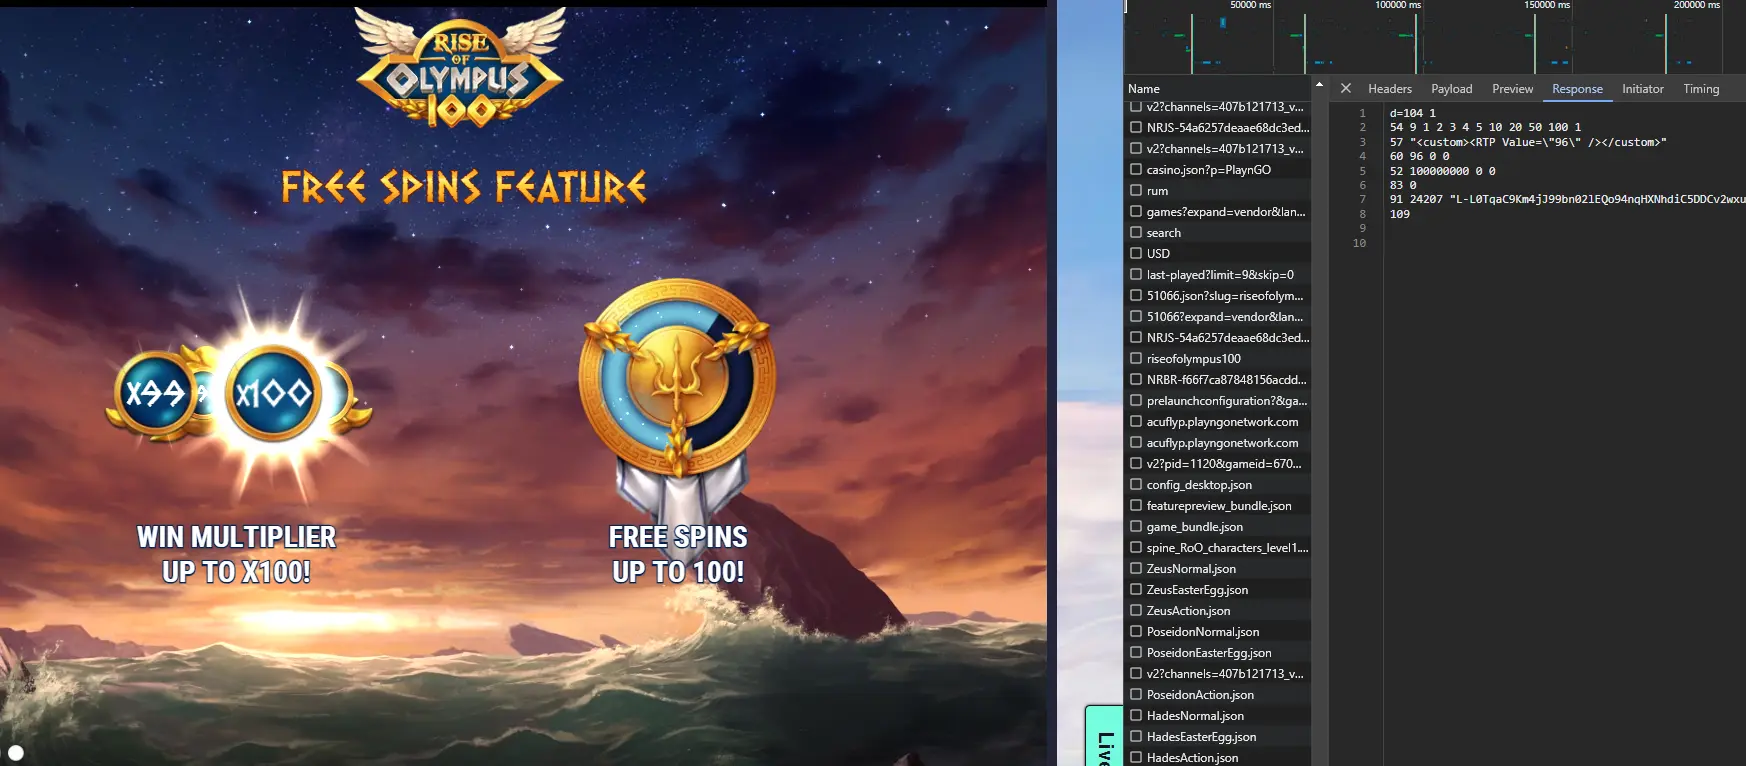Select the Response tab
Viewport: 1746px width, 766px height.
1577,89
